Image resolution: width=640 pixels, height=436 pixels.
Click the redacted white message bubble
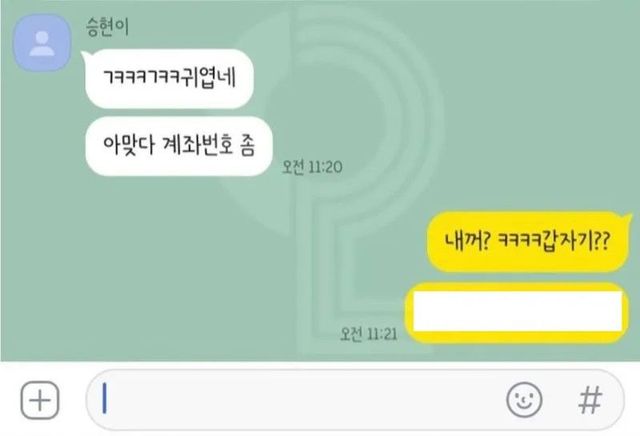[x=517, y=312]
